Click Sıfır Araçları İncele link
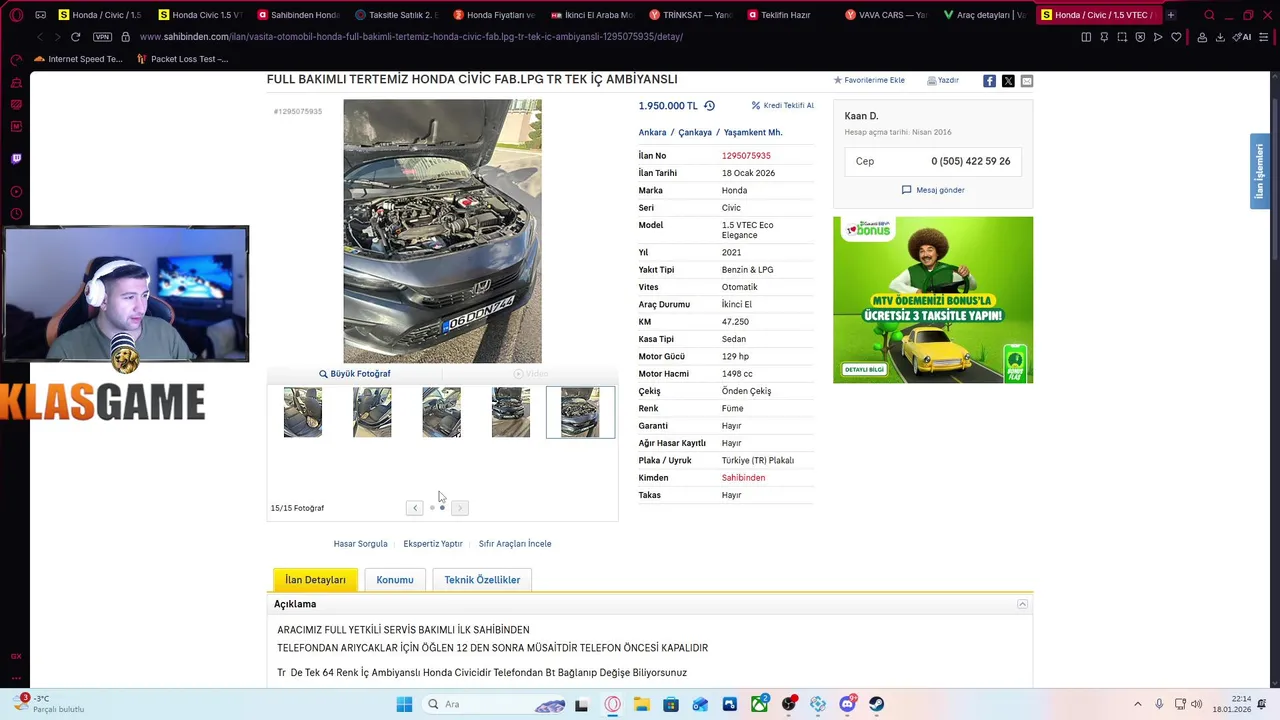Image resolution: width=1280 pixels, height=720 pixels. [x=515, y=544]
